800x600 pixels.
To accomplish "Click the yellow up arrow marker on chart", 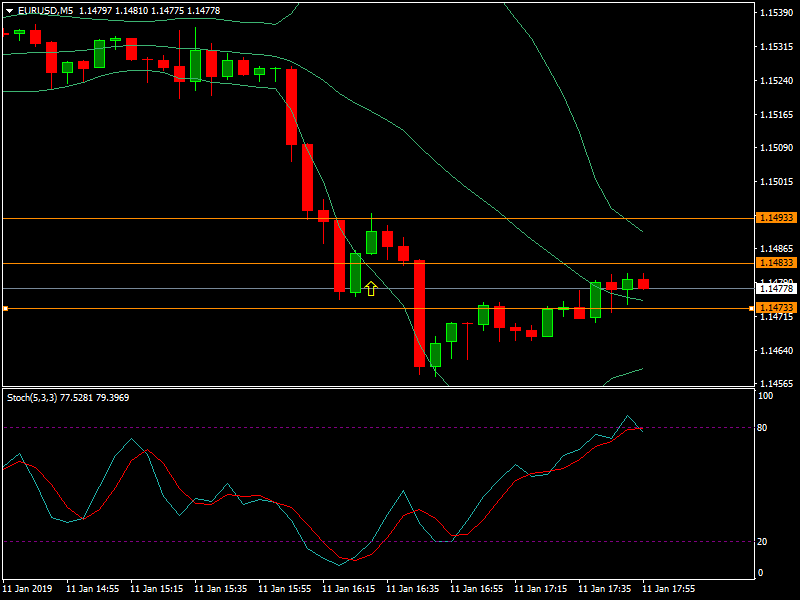I will 371,289.
